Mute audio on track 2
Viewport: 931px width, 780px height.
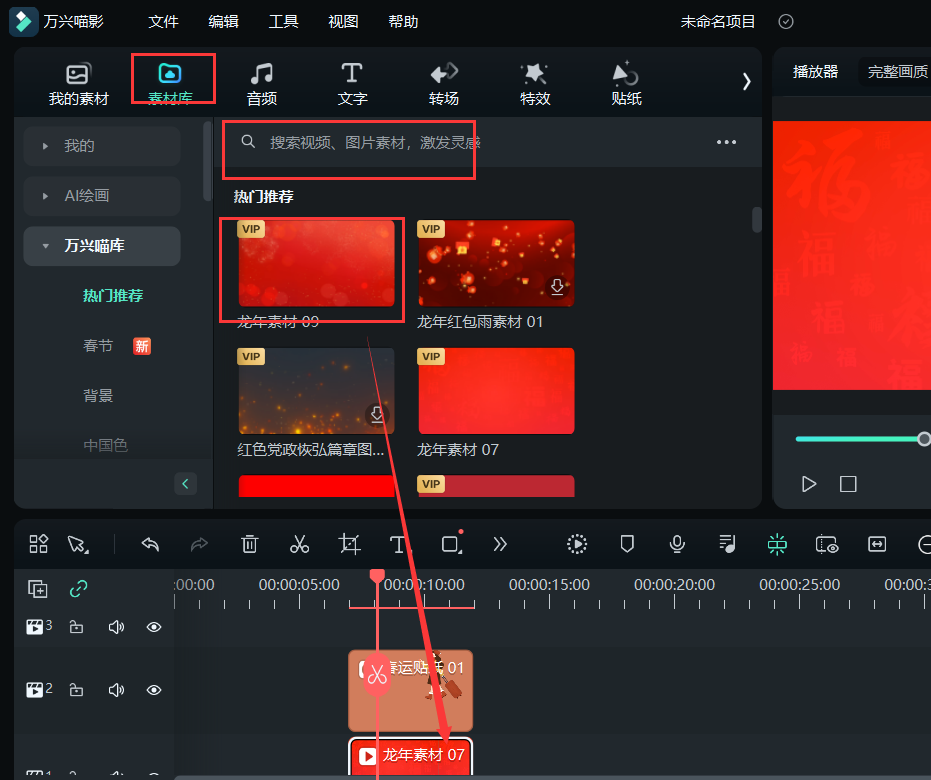click(x=116, y=690)
